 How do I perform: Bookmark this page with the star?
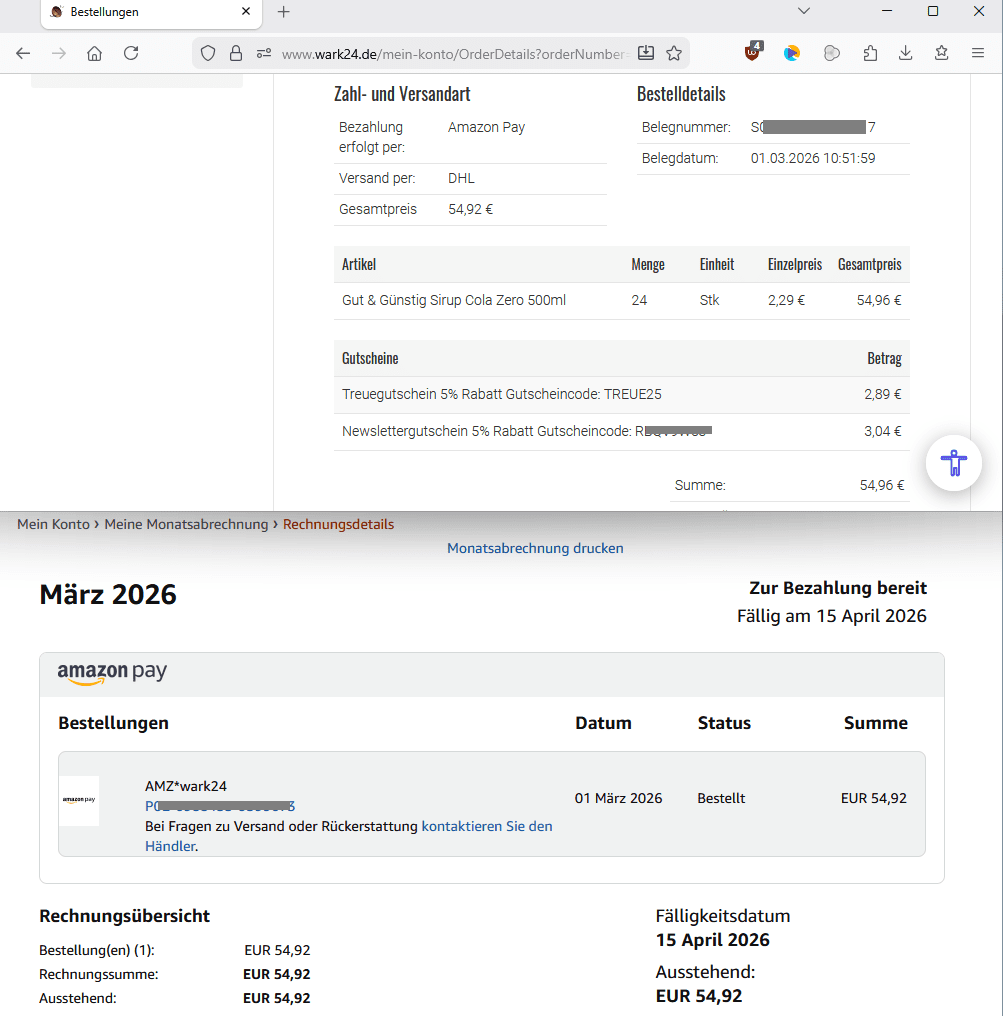[x=674, y=53]
